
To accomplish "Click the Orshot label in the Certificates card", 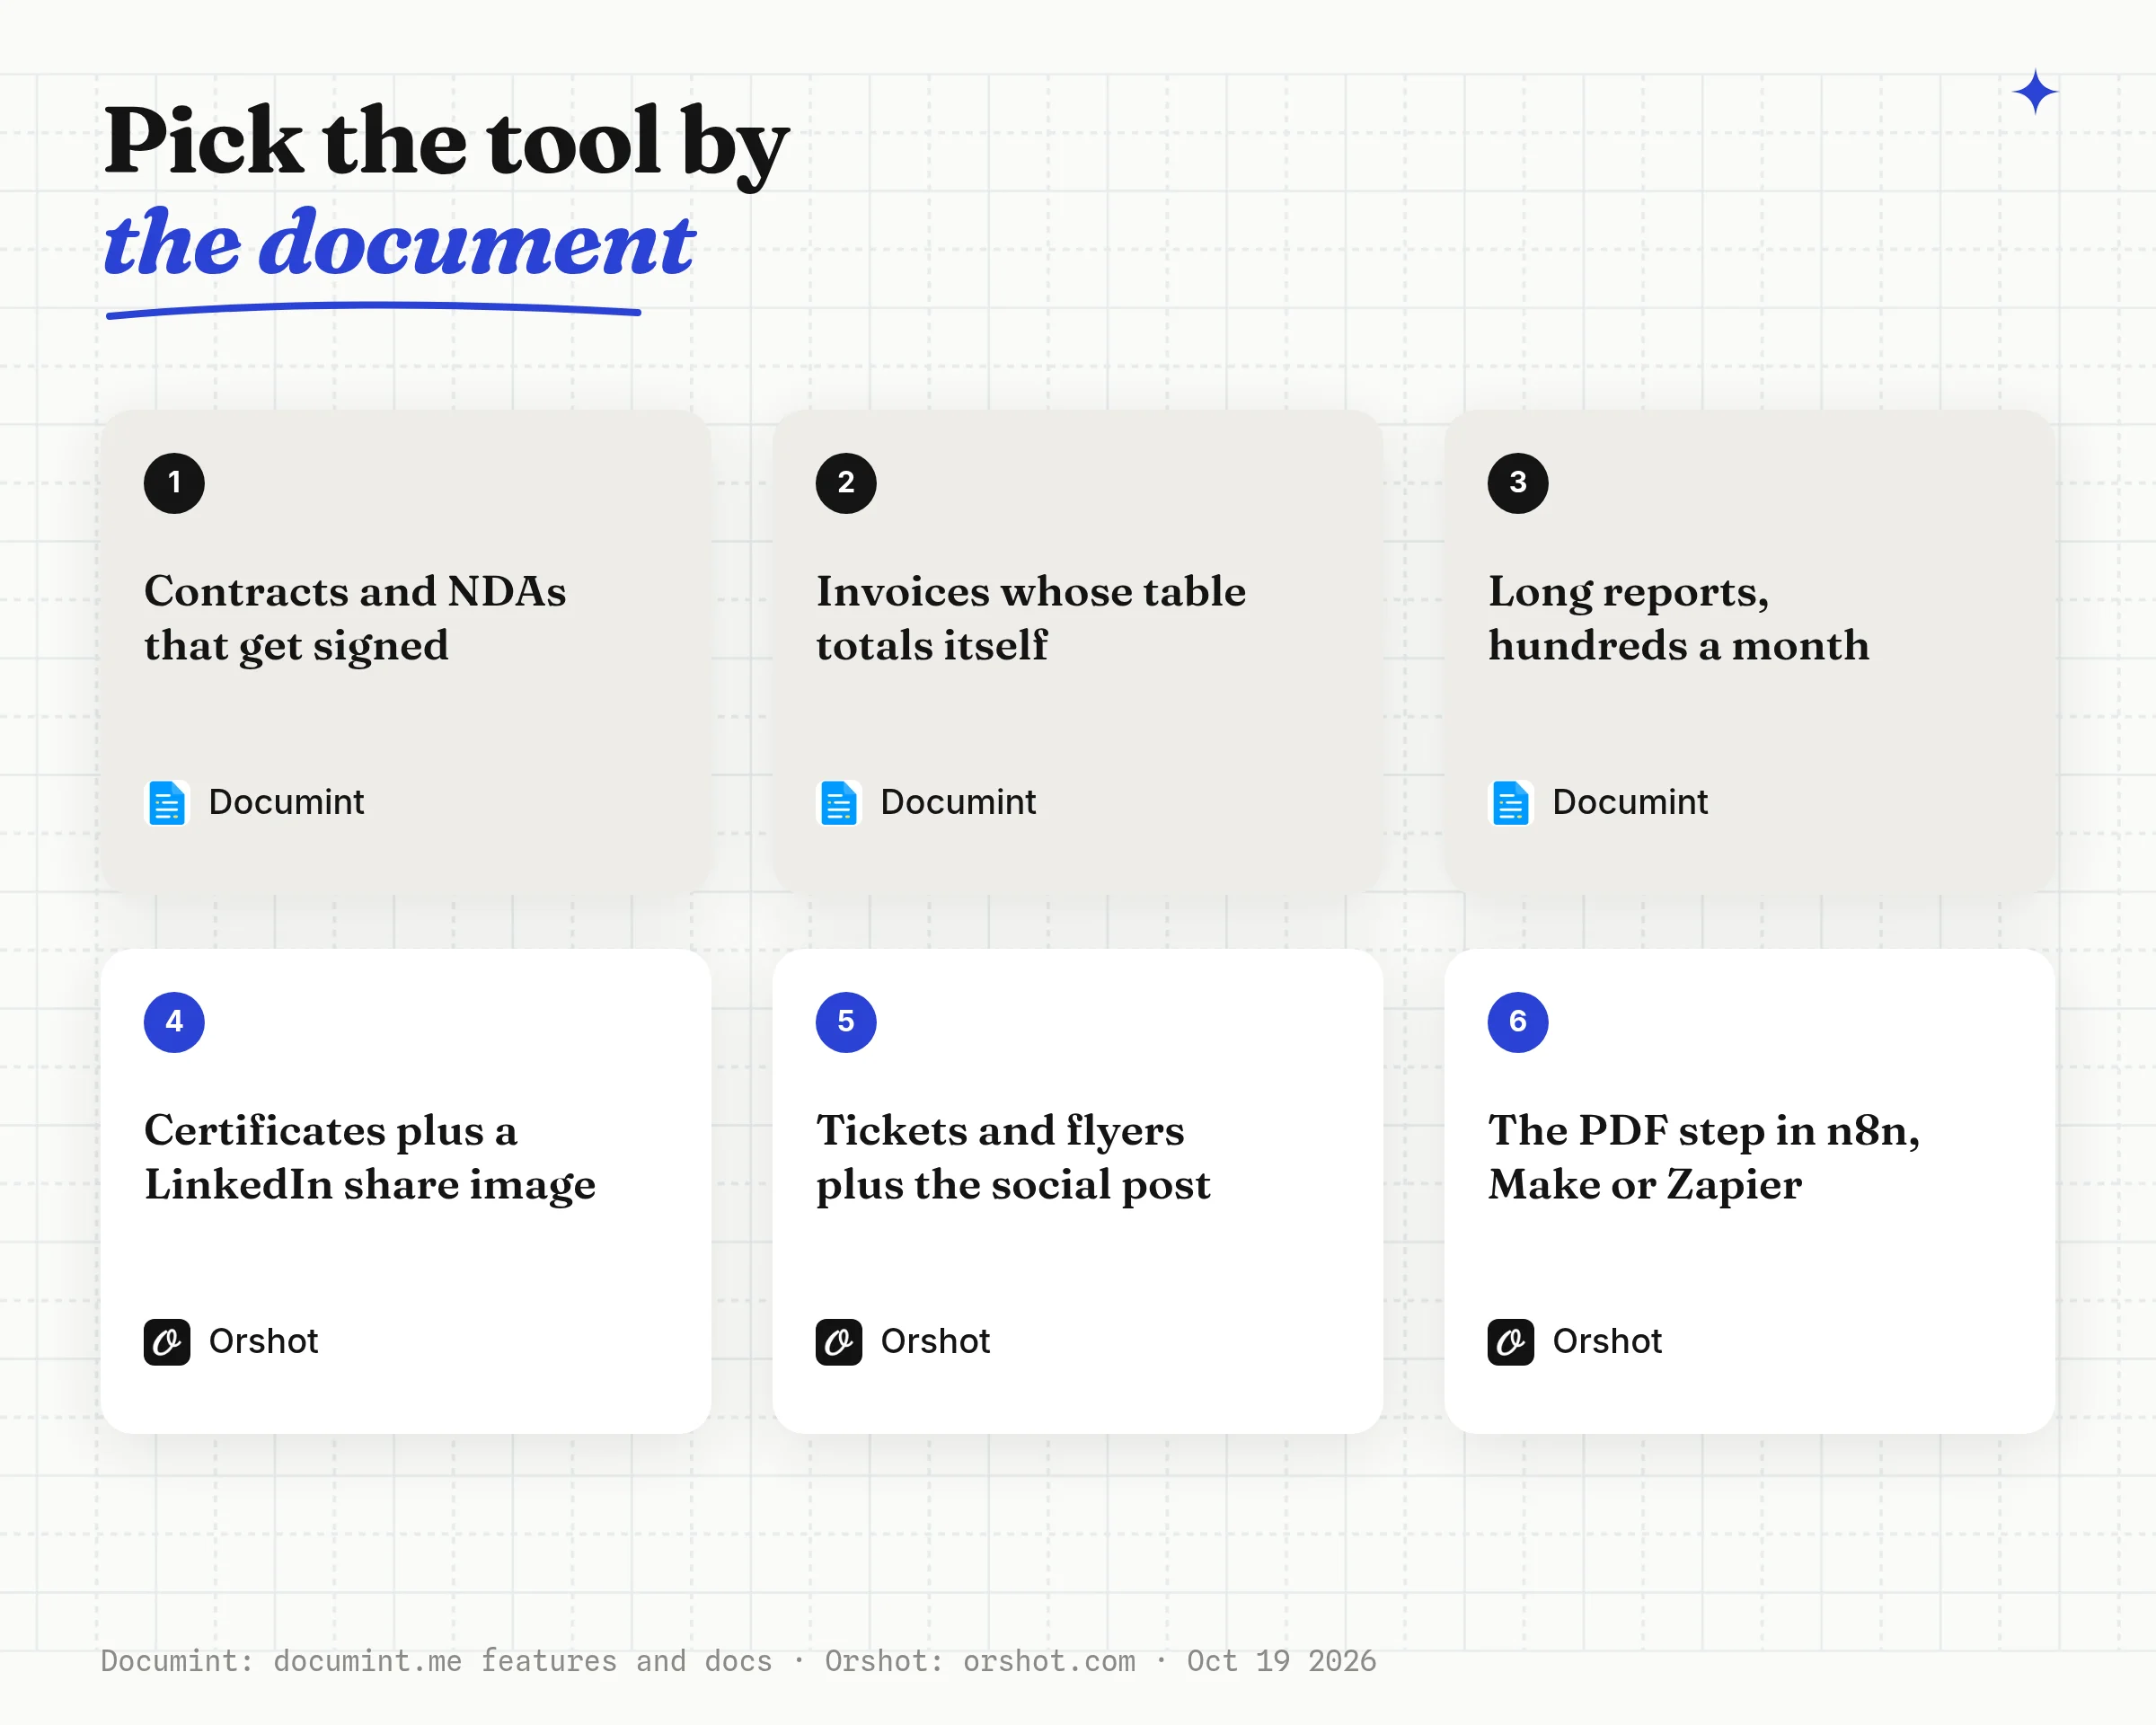I will (x=263, y=1341).
